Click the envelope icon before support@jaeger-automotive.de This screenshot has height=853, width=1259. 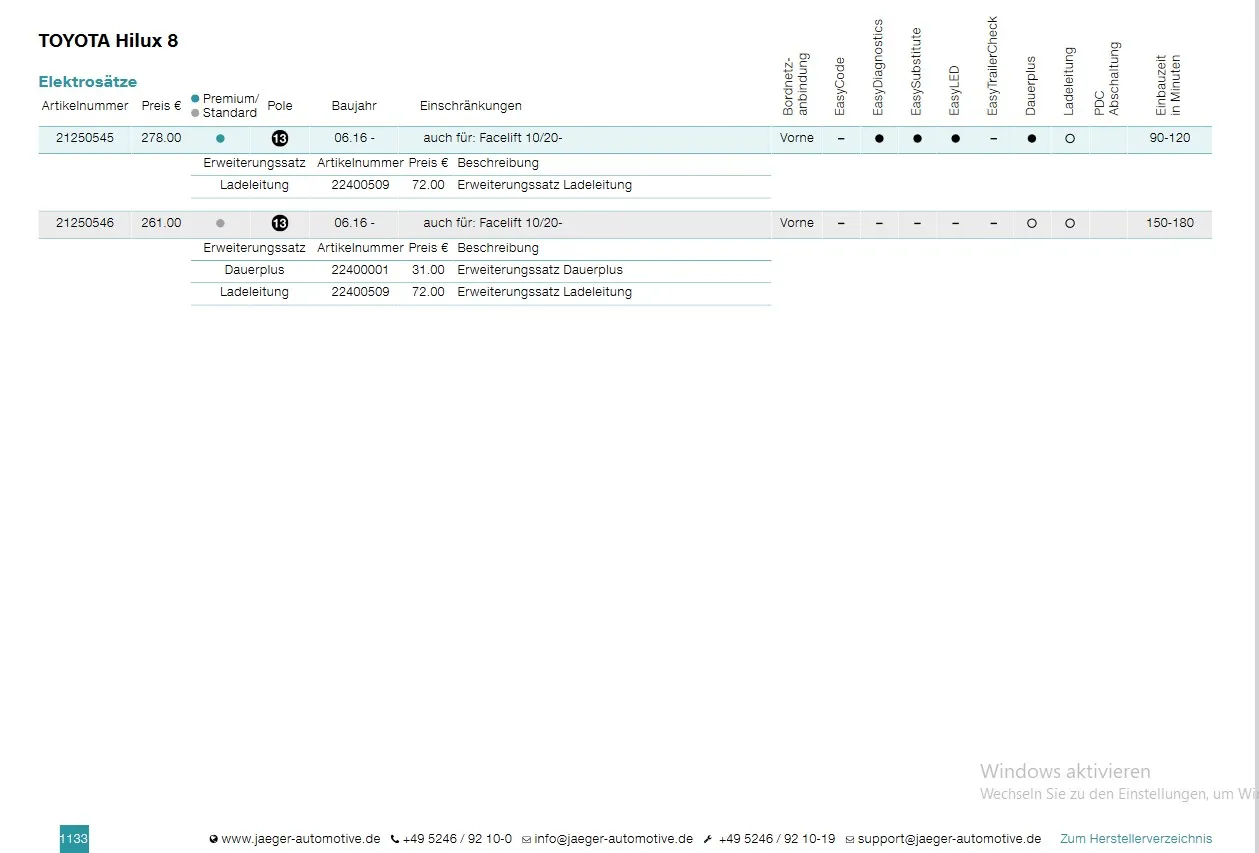point(850,840)
